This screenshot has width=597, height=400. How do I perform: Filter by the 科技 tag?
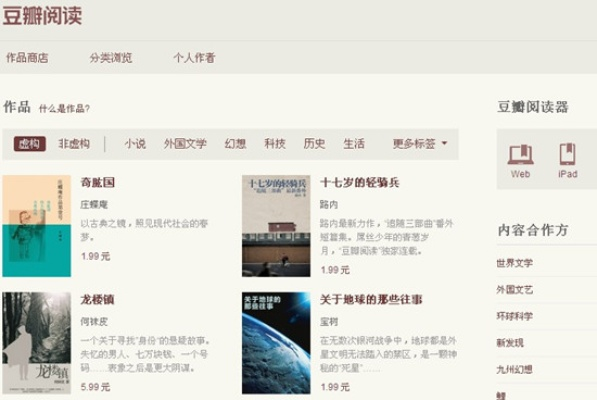[275, 143]
